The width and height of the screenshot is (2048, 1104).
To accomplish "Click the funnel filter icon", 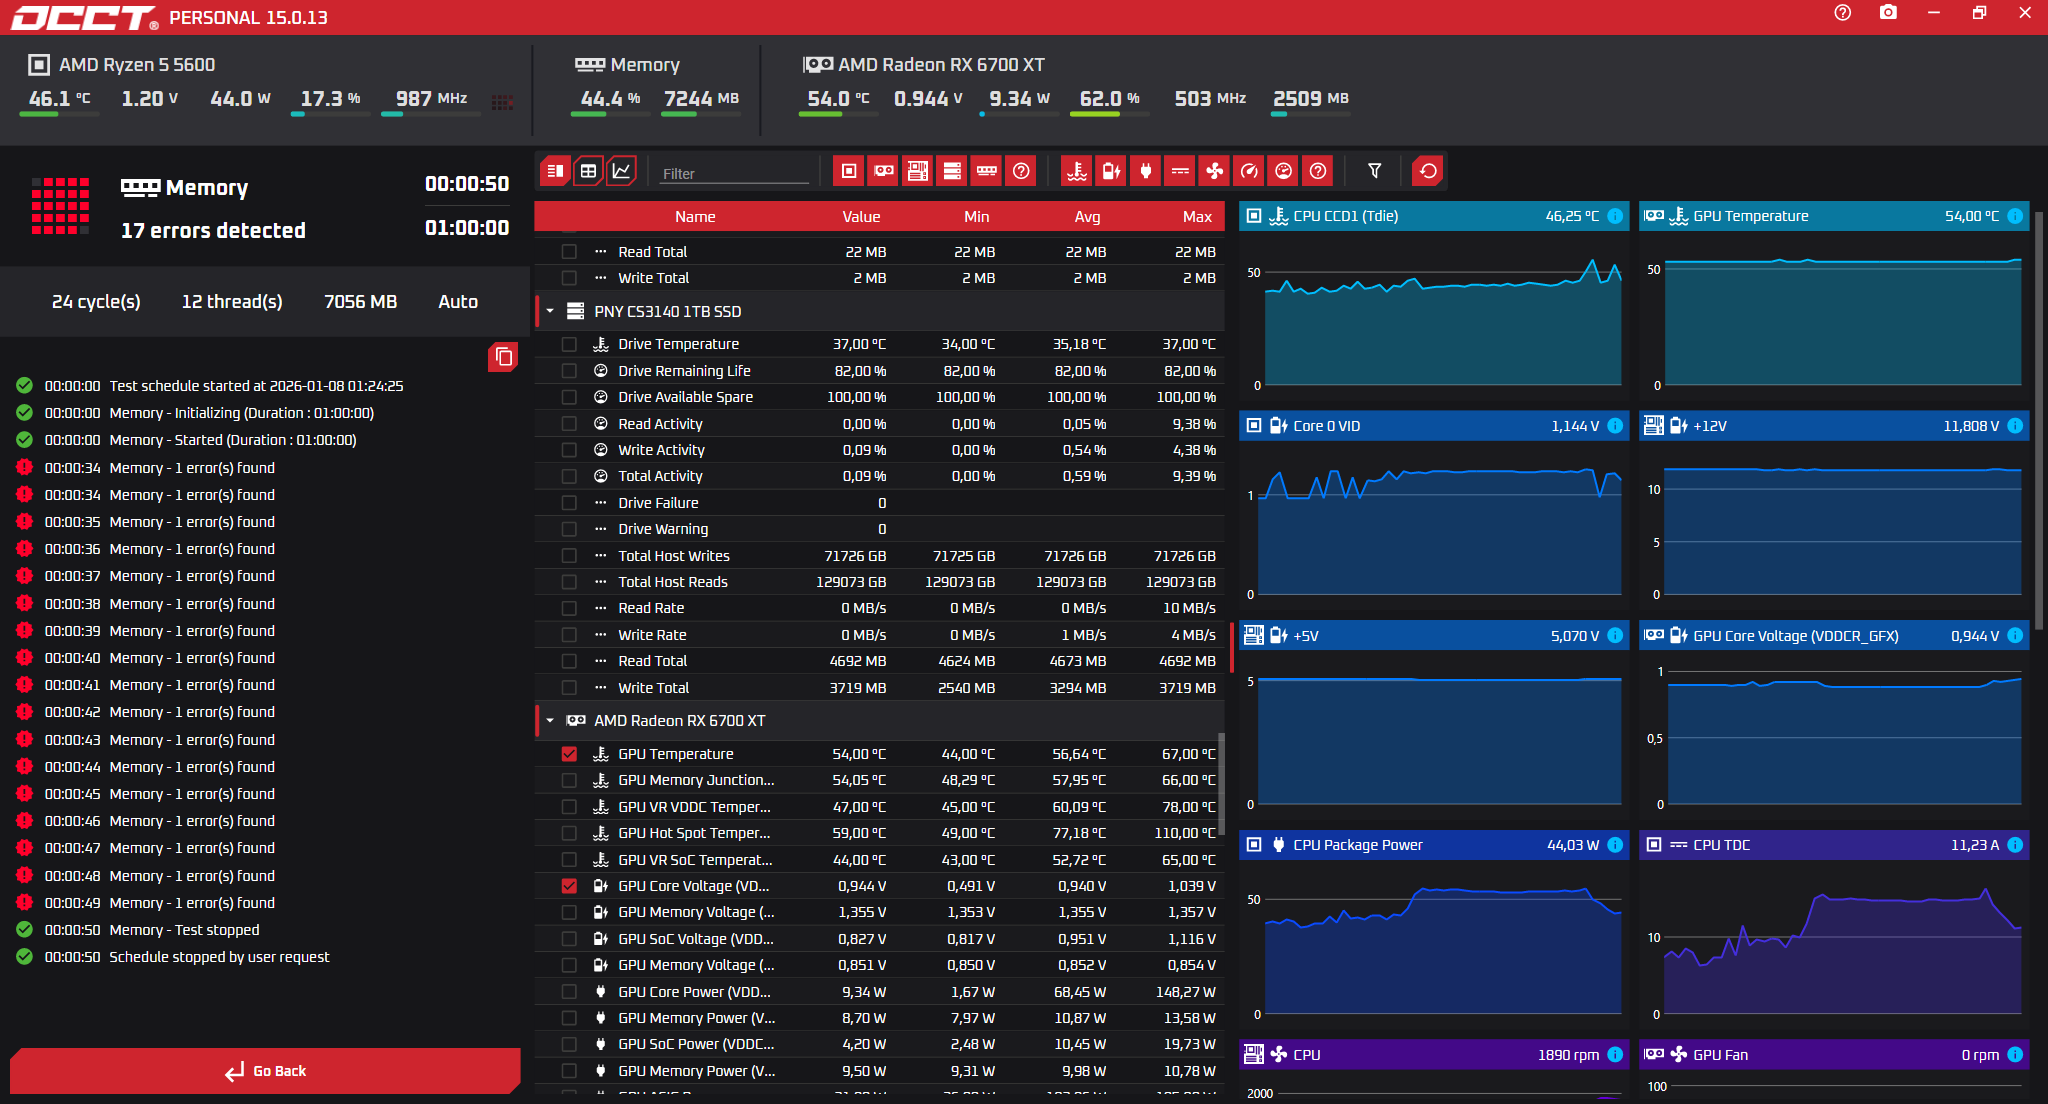I will pos(1375,171).
